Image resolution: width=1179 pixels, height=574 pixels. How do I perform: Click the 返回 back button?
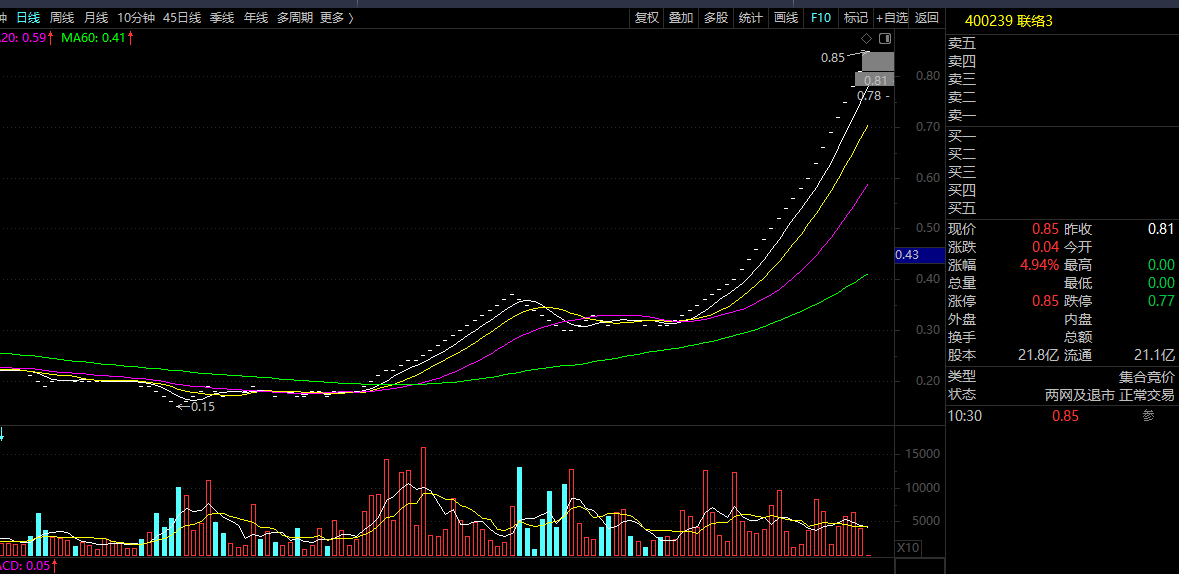[927, 18]
